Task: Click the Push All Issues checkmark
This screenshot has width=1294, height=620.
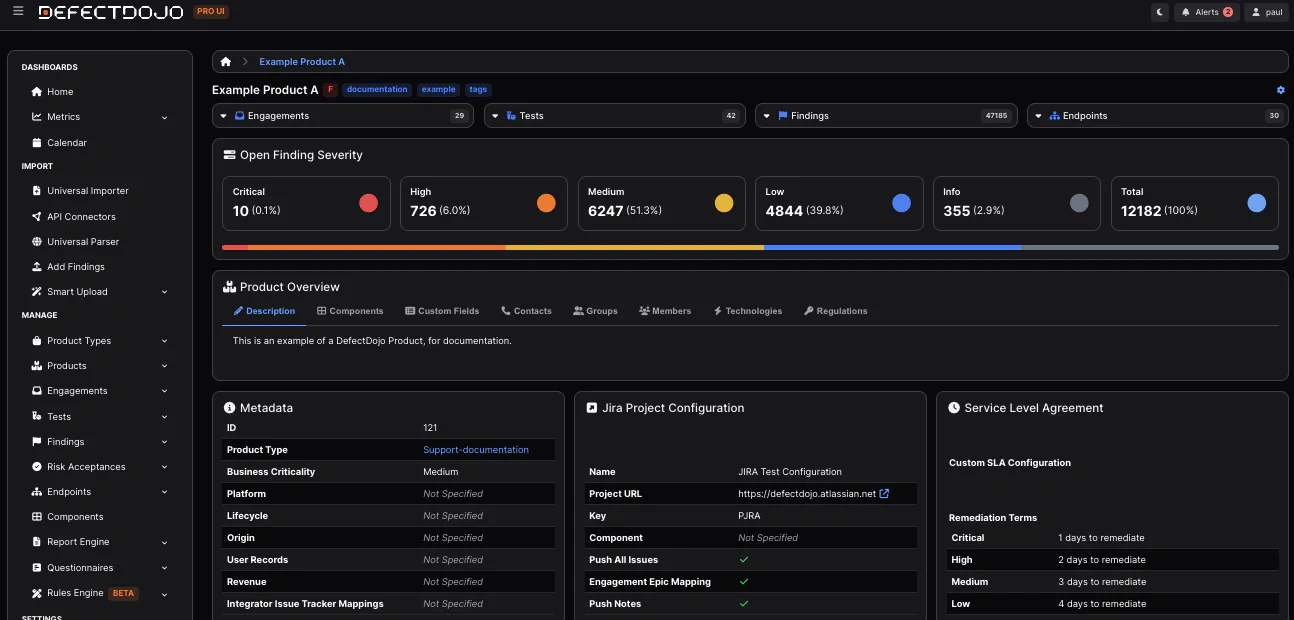Action: click(744, 560)
